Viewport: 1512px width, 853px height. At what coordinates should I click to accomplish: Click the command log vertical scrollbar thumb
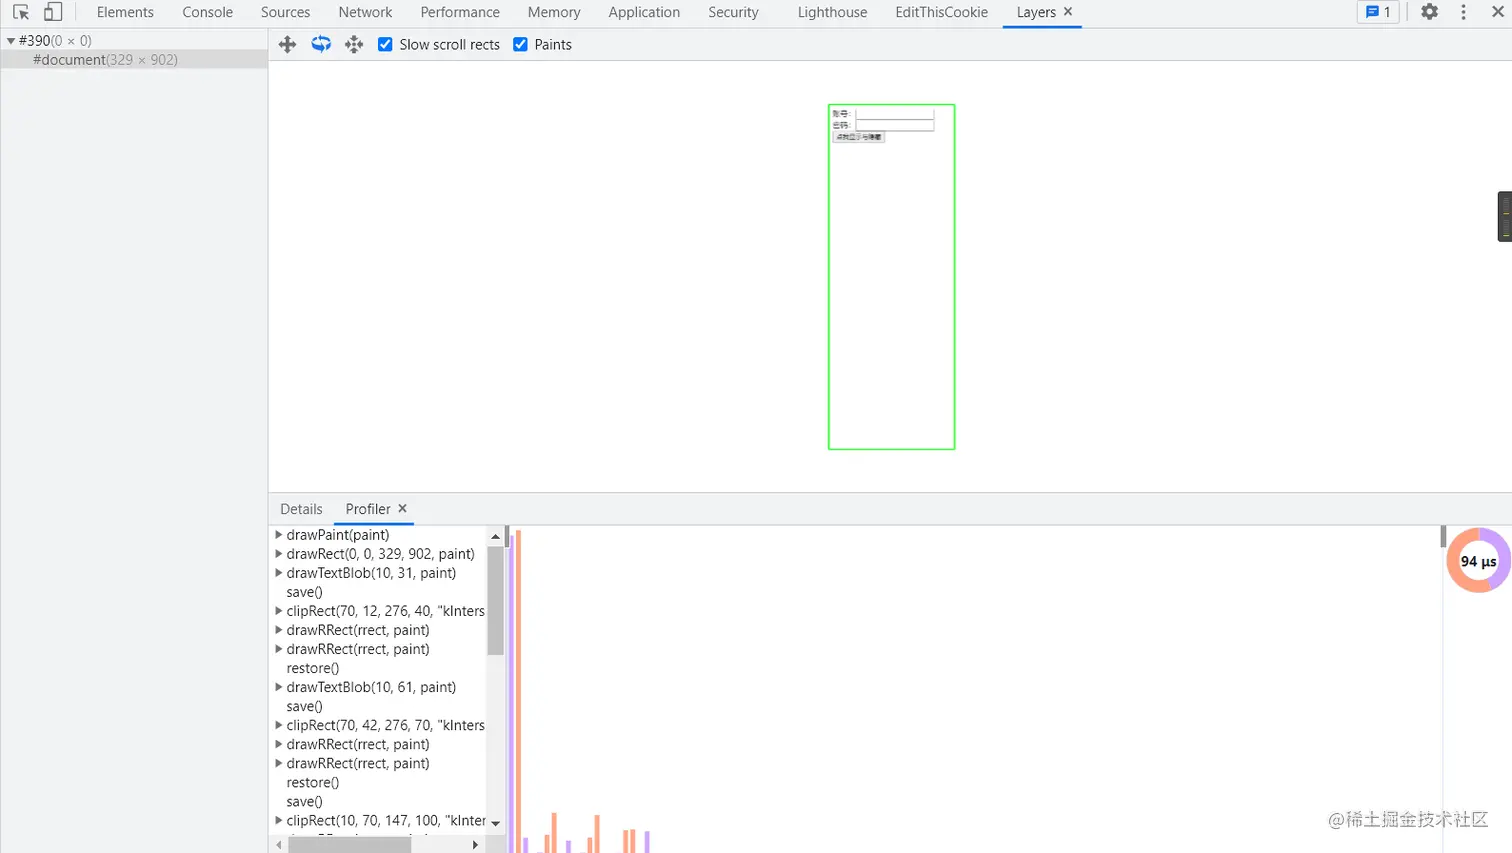click(x=495, y=601)
